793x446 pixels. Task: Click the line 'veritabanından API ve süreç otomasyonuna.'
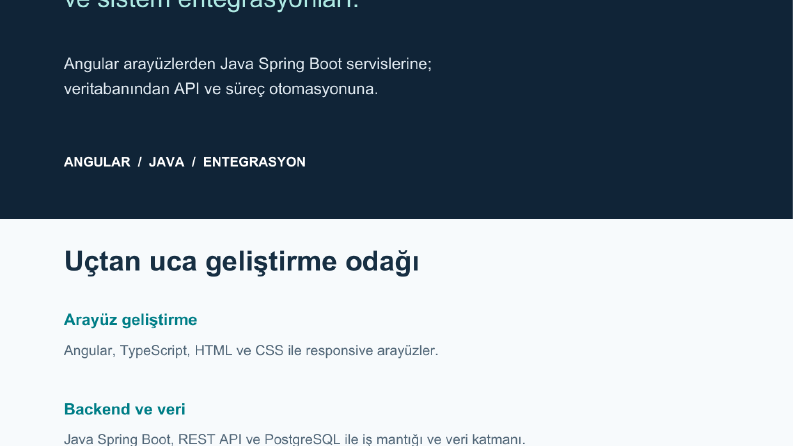[221, 89]
